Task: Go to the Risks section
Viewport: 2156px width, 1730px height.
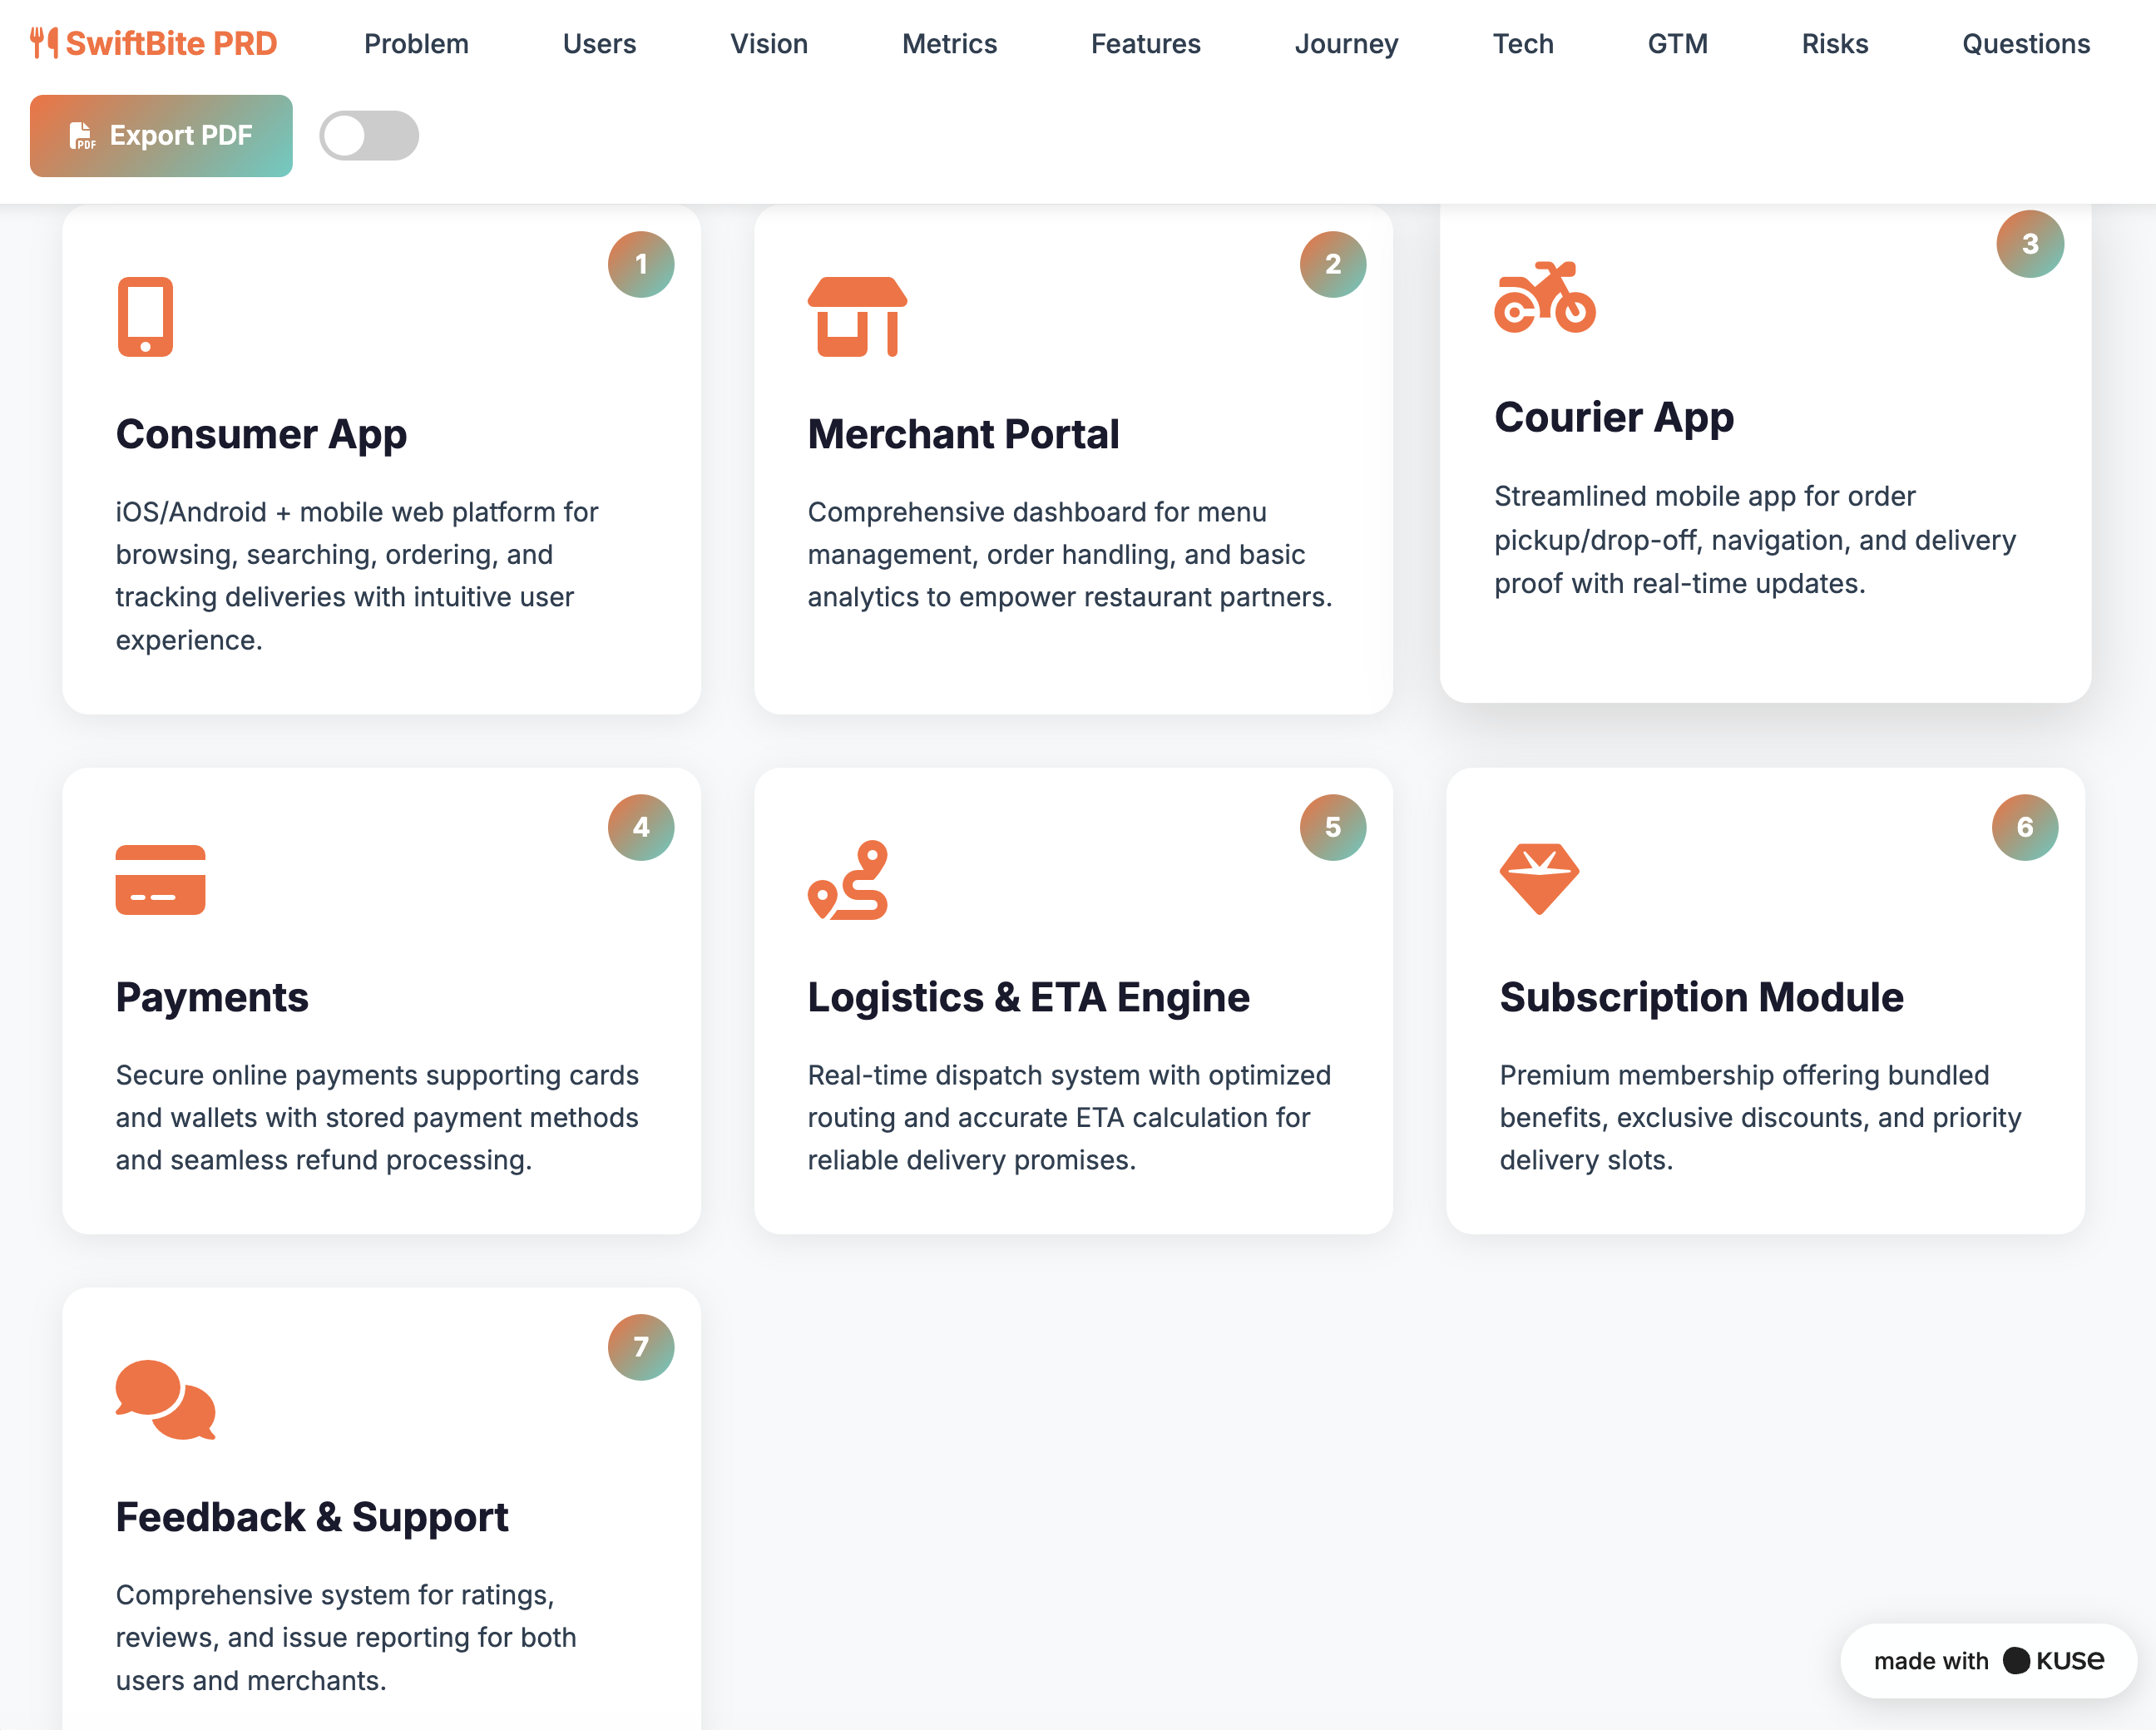Action: coord(1835,44)
